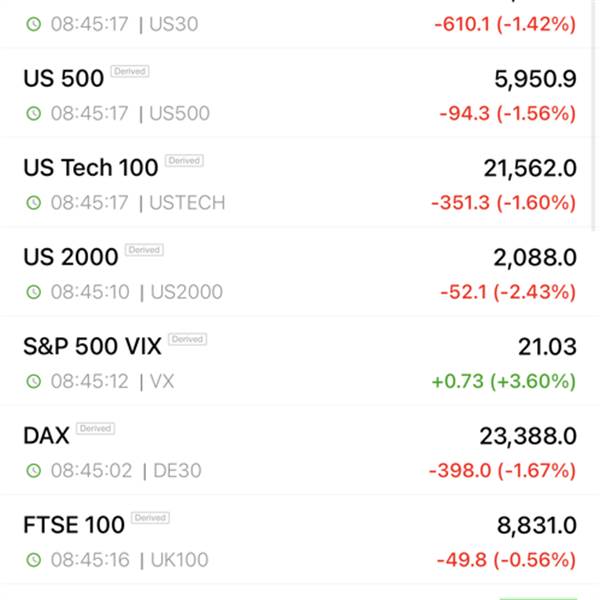Tap the +0.73 (+3.60%) VIX change
Screen dimensions: 600x600
[x=504, y=382]
